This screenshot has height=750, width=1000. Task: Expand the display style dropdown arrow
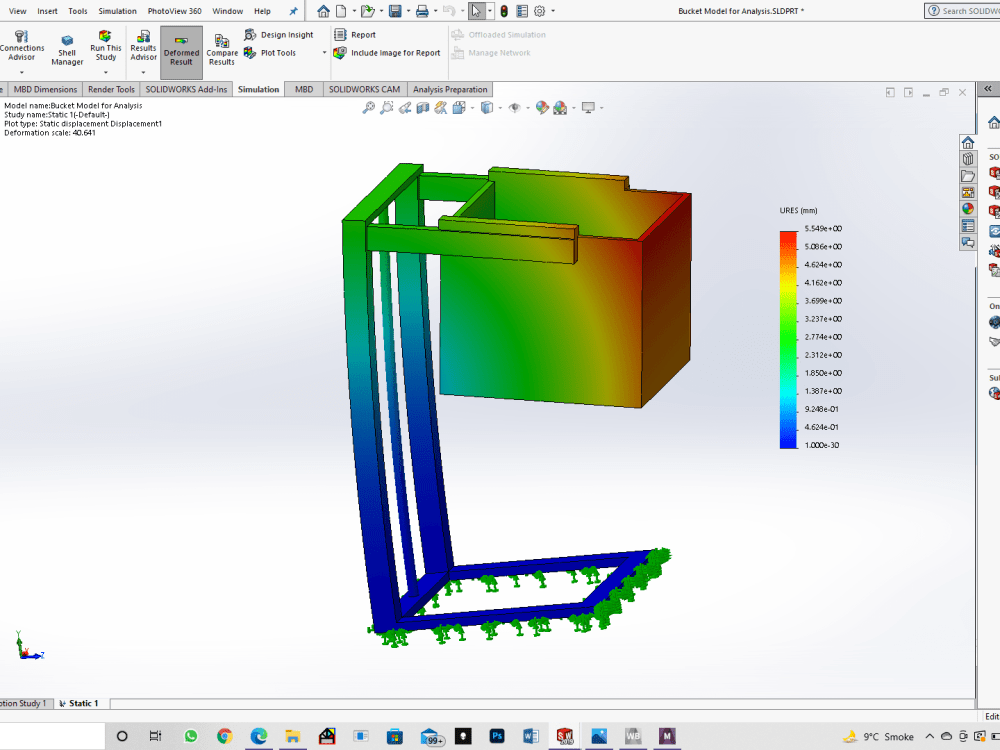pos(502,107)
